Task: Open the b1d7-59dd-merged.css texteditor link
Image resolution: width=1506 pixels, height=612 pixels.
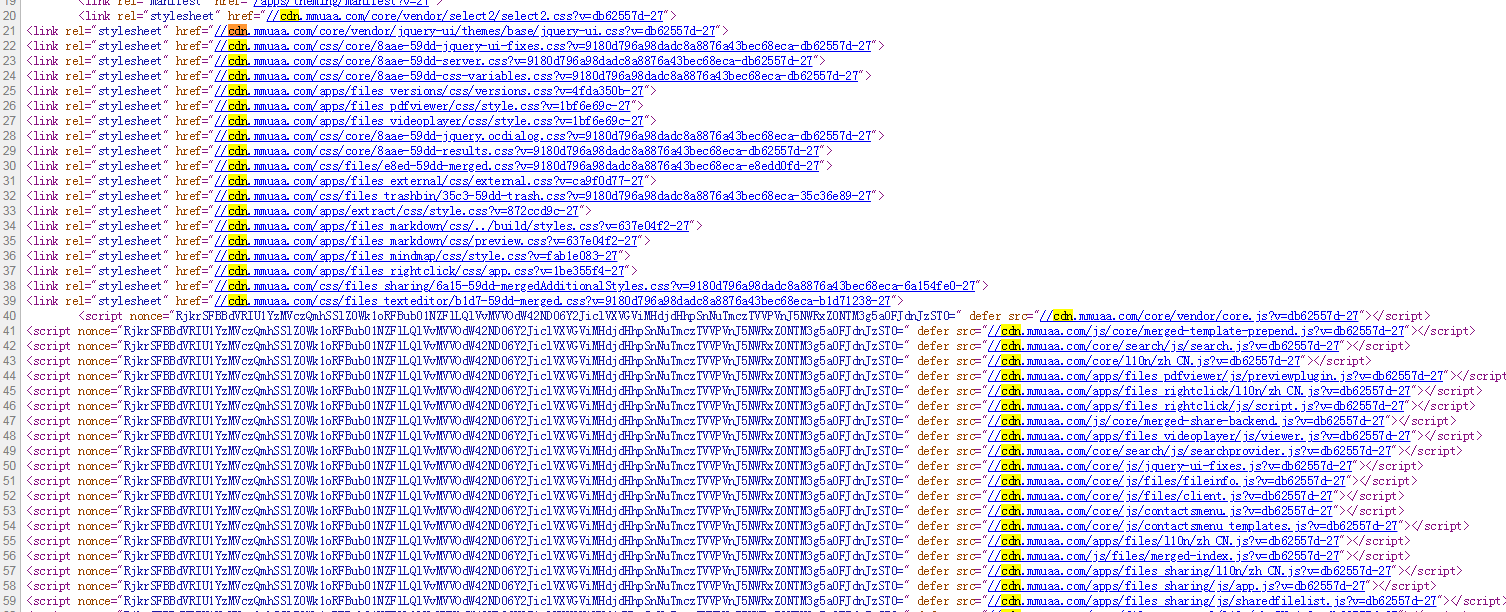Action: click(x=553, y=301)
